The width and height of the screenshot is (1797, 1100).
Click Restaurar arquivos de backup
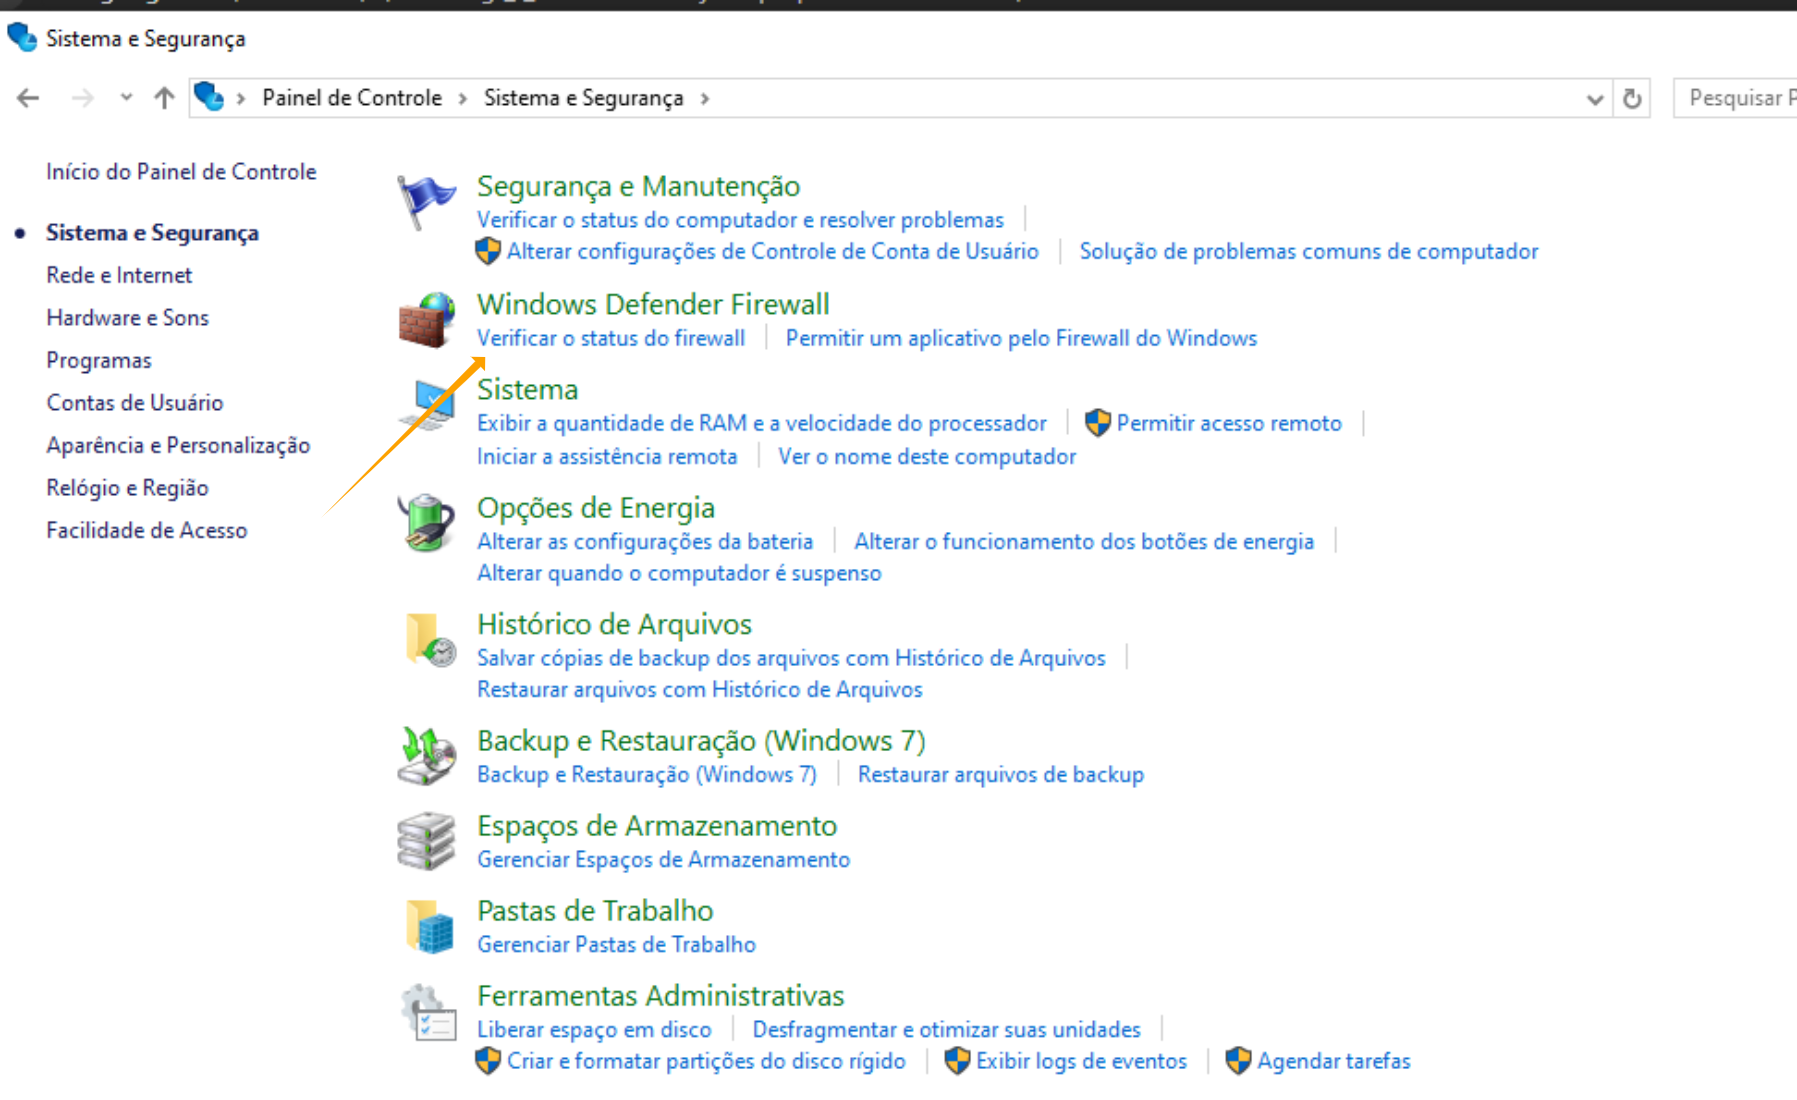[x=1001, y=775]
